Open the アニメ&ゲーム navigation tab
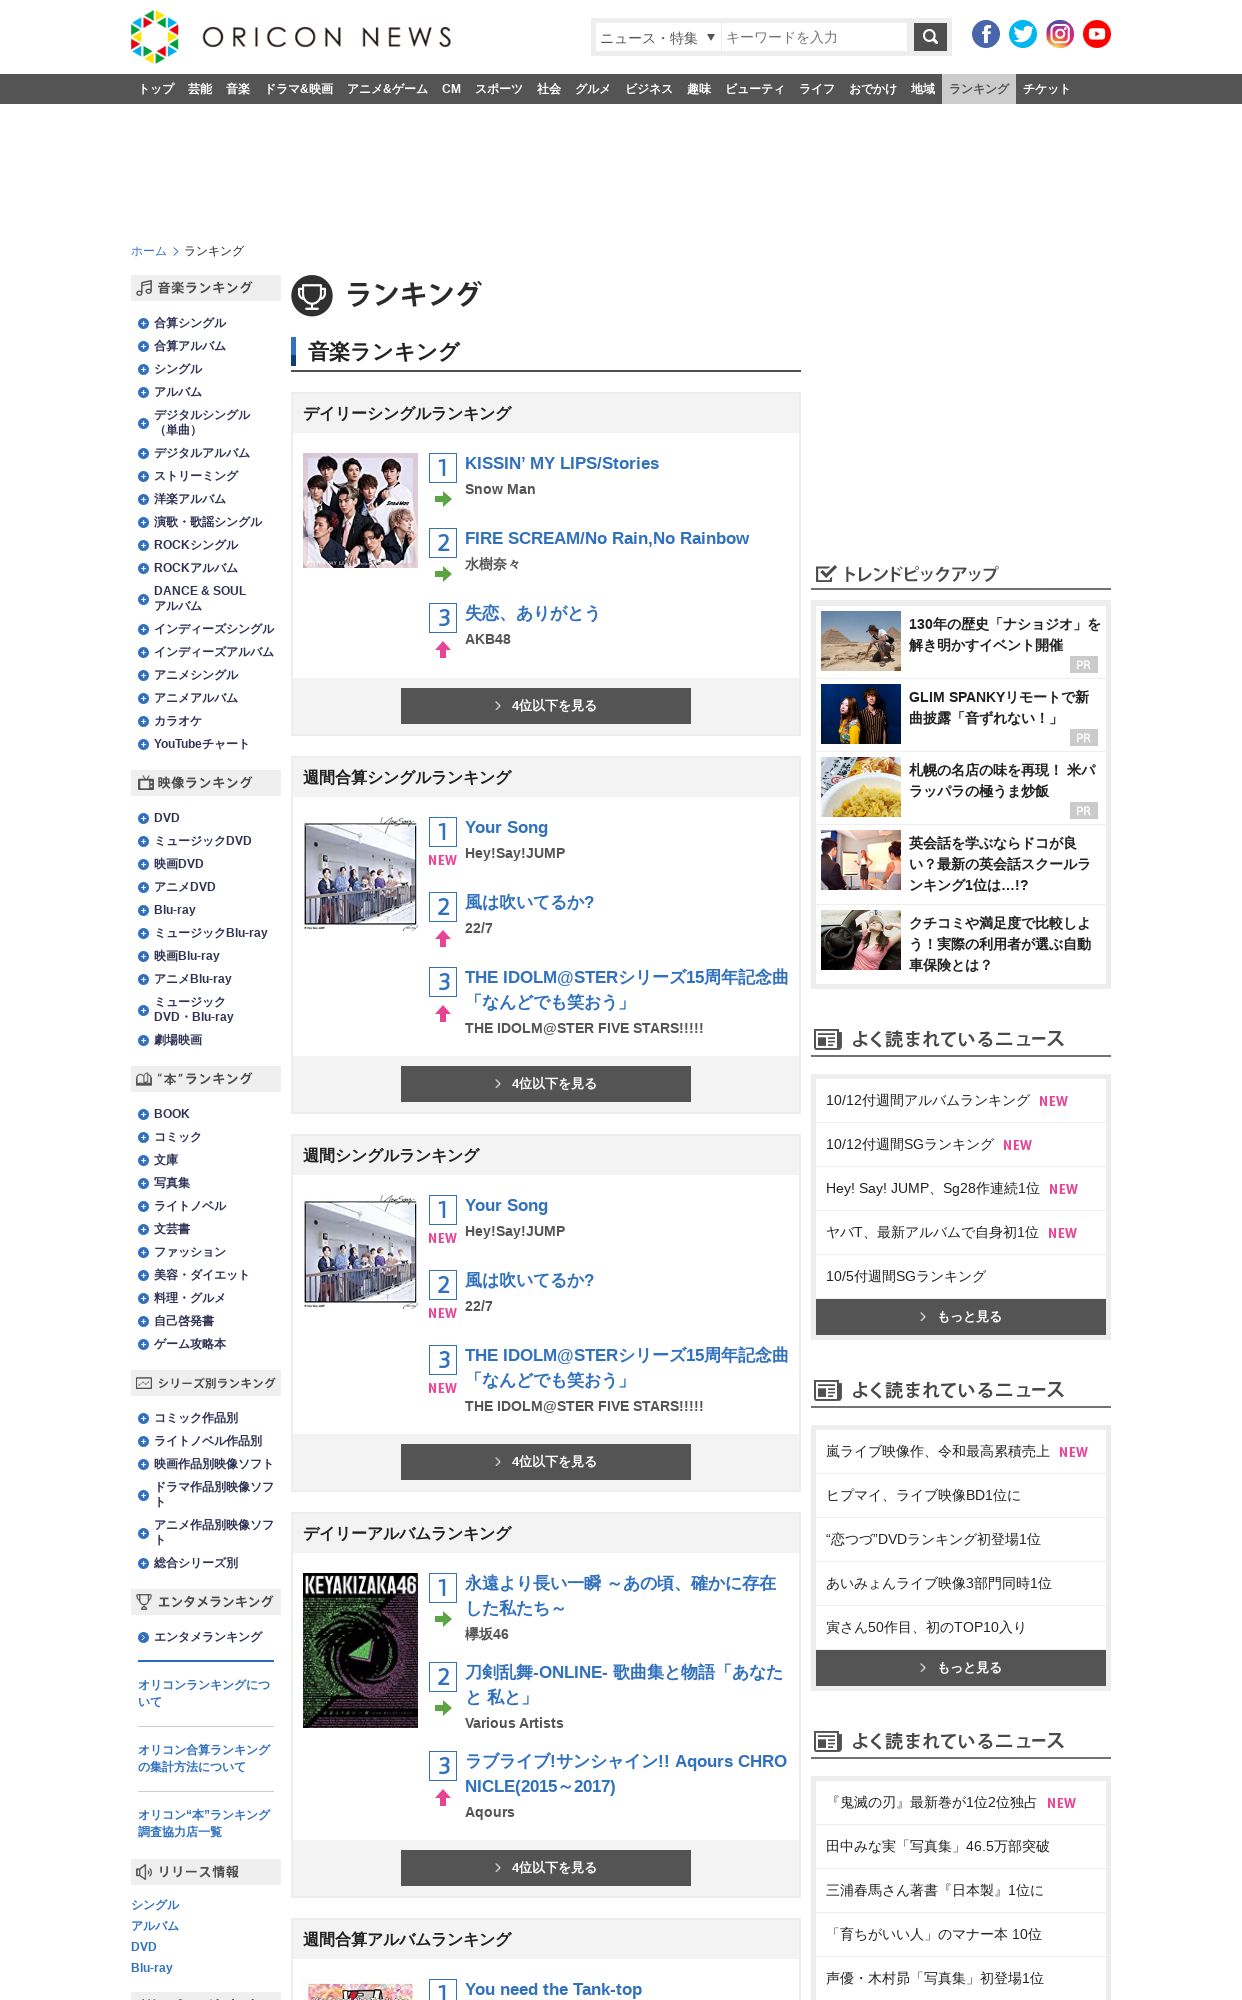The height and width of the screenshot is (2000, 1242). [387, 89]
